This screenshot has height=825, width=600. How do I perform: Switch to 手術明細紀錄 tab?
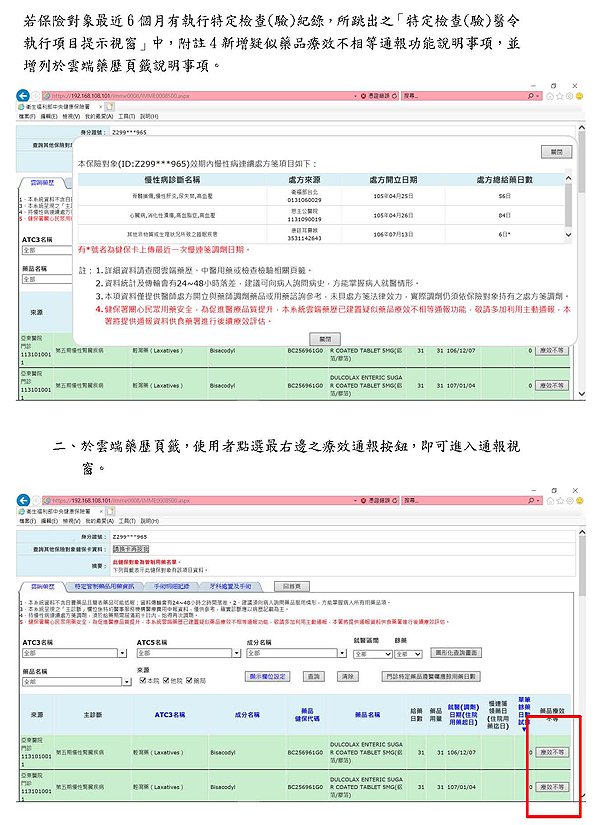171,586
